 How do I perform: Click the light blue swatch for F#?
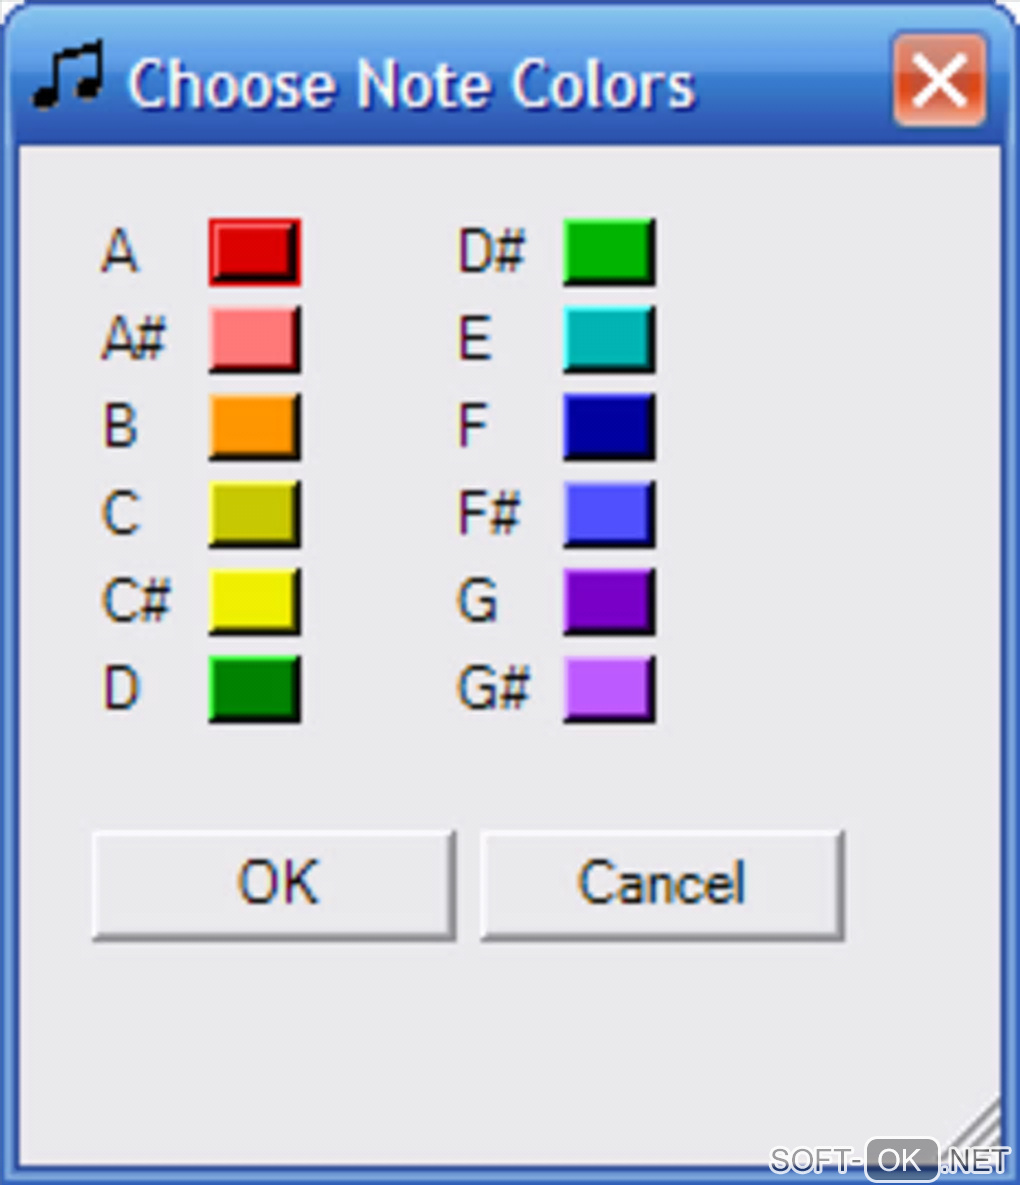(x=609, y=514)
